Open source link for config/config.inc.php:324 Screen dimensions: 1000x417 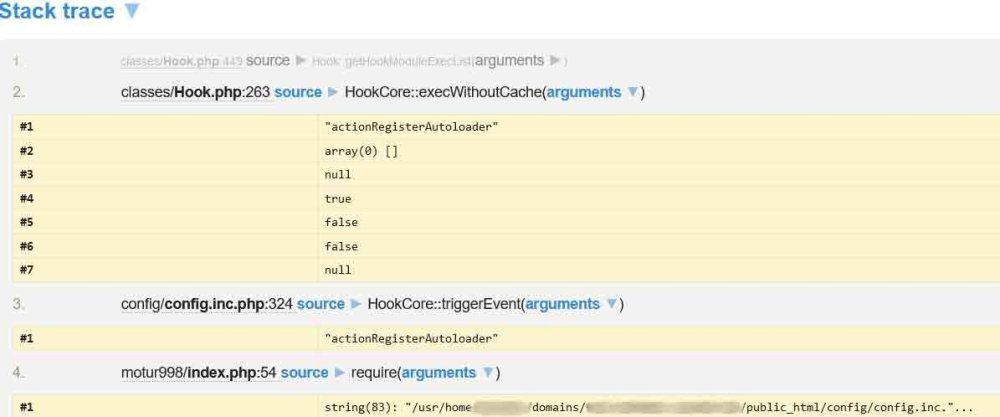coord(321,304)
